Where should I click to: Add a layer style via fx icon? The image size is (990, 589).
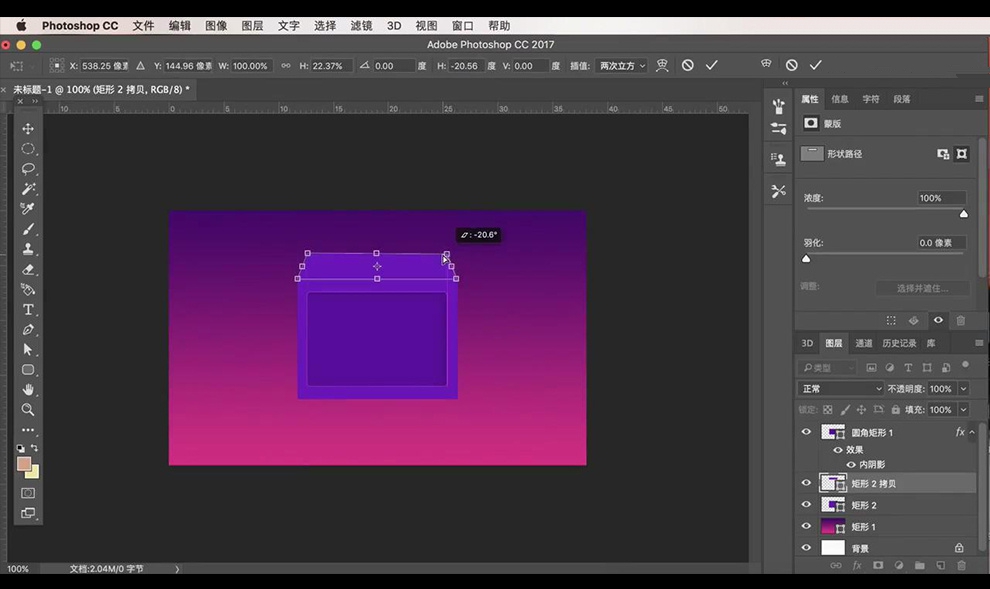click(857, 566)
